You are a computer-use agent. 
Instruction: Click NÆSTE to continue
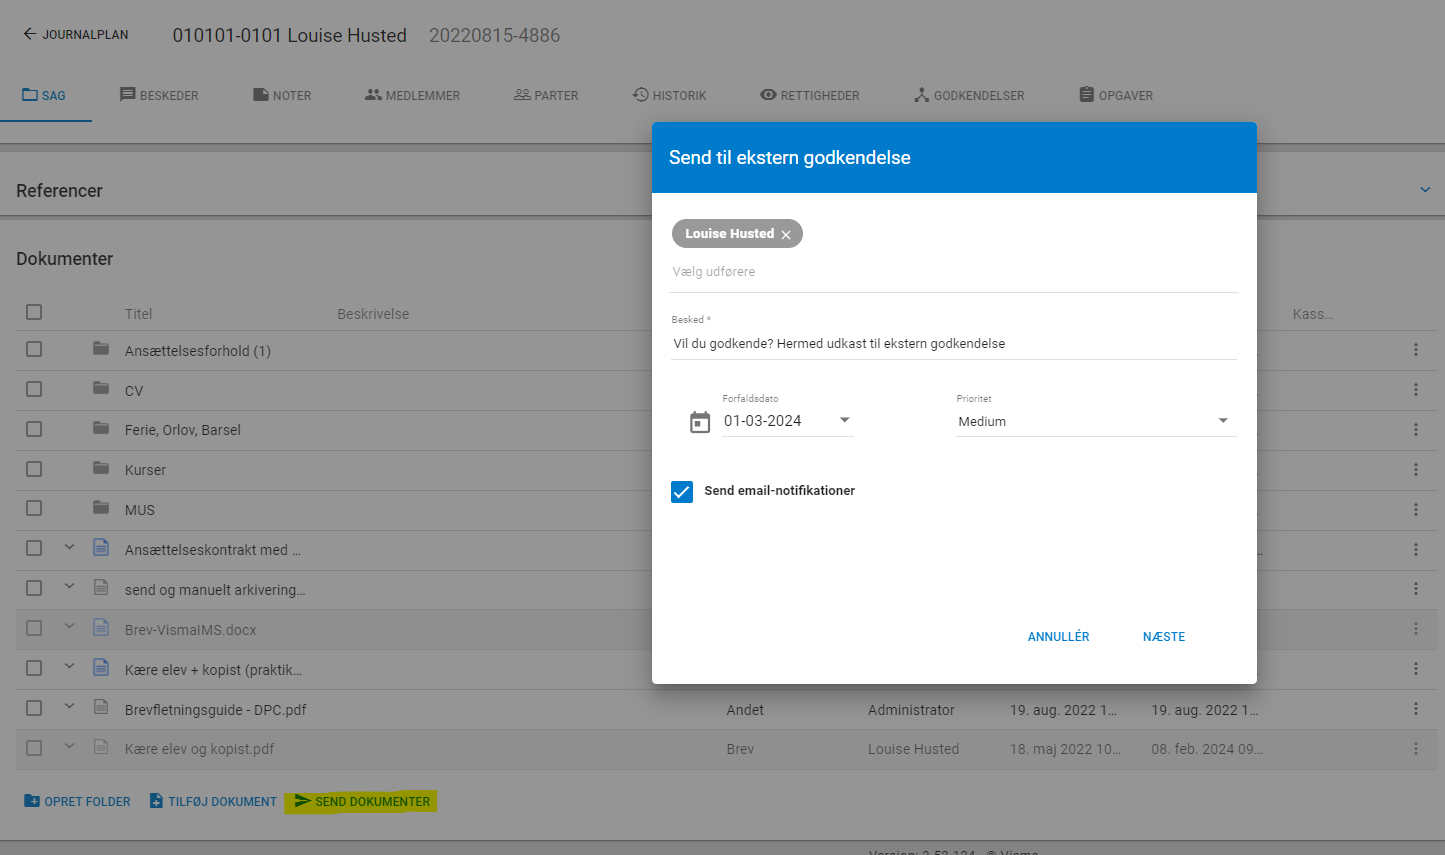coord(1164,637)
